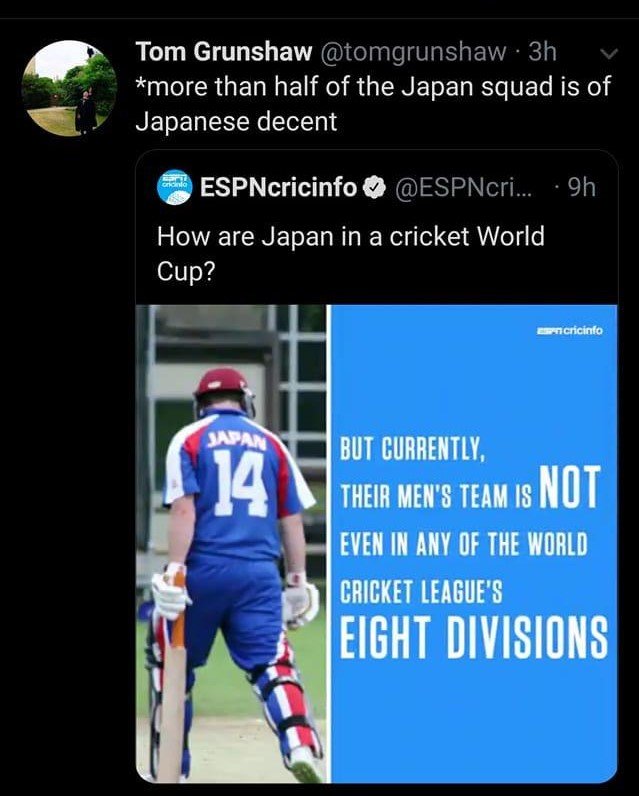Viewport: 639px width, 796px height.
Task: Click the batsman's maroon helmet
Action: (x=223, y=387)
